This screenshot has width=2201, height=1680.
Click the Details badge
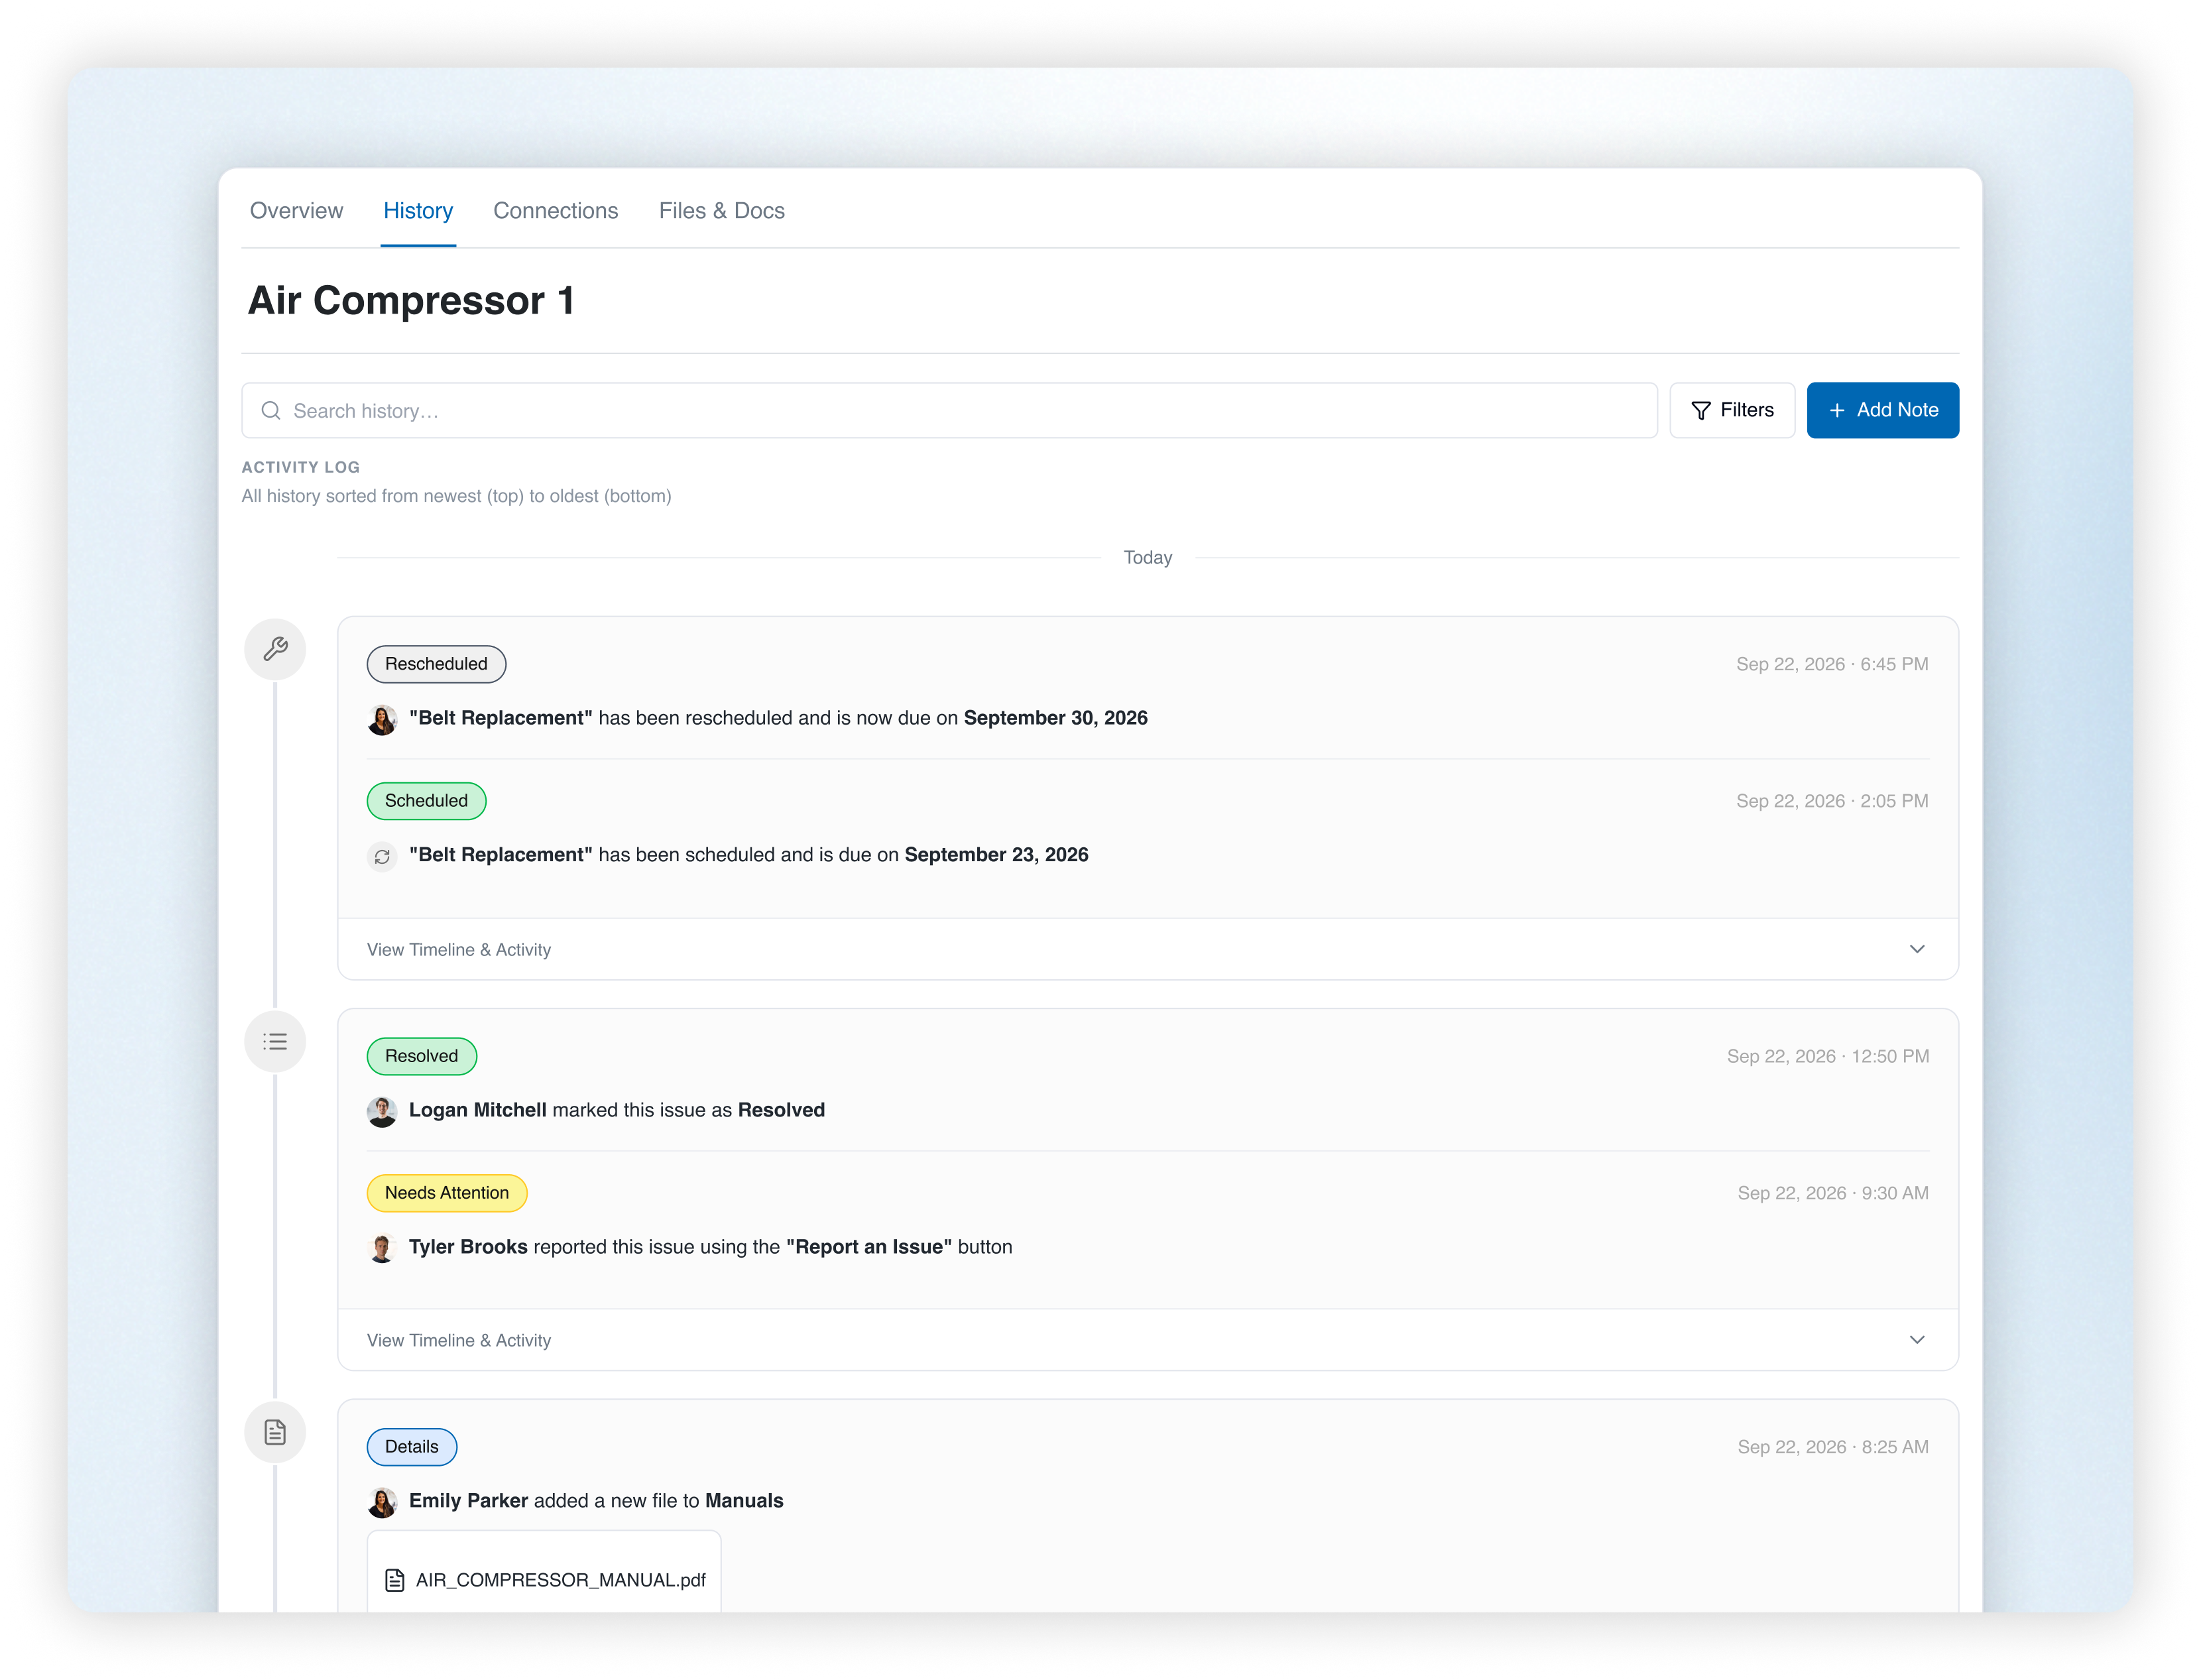pyautogui.click(x=411, y=1447)
